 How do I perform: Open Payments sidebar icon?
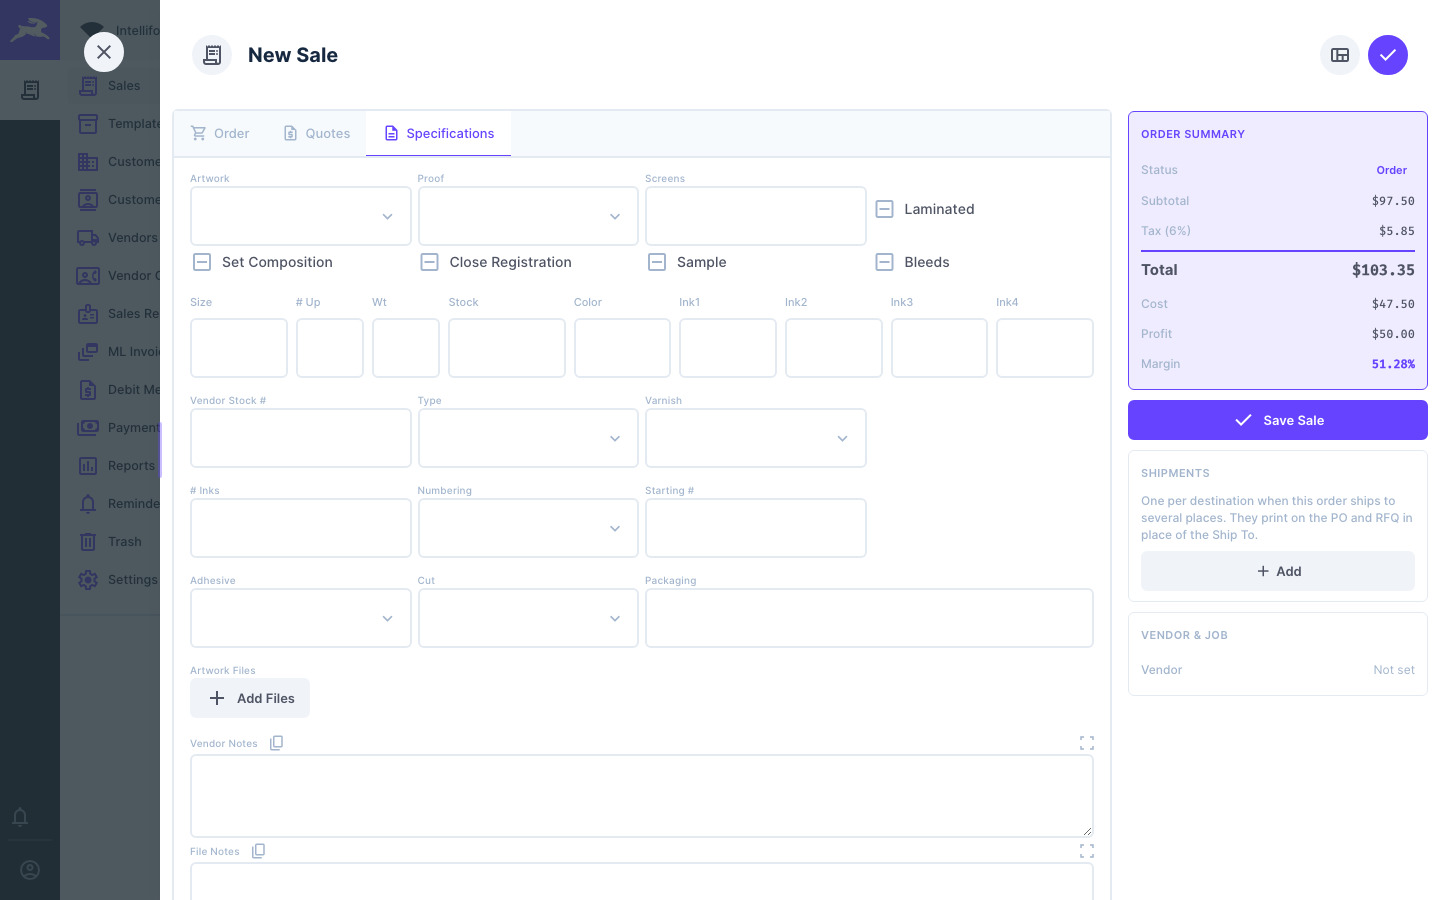(x=88, y=428)
